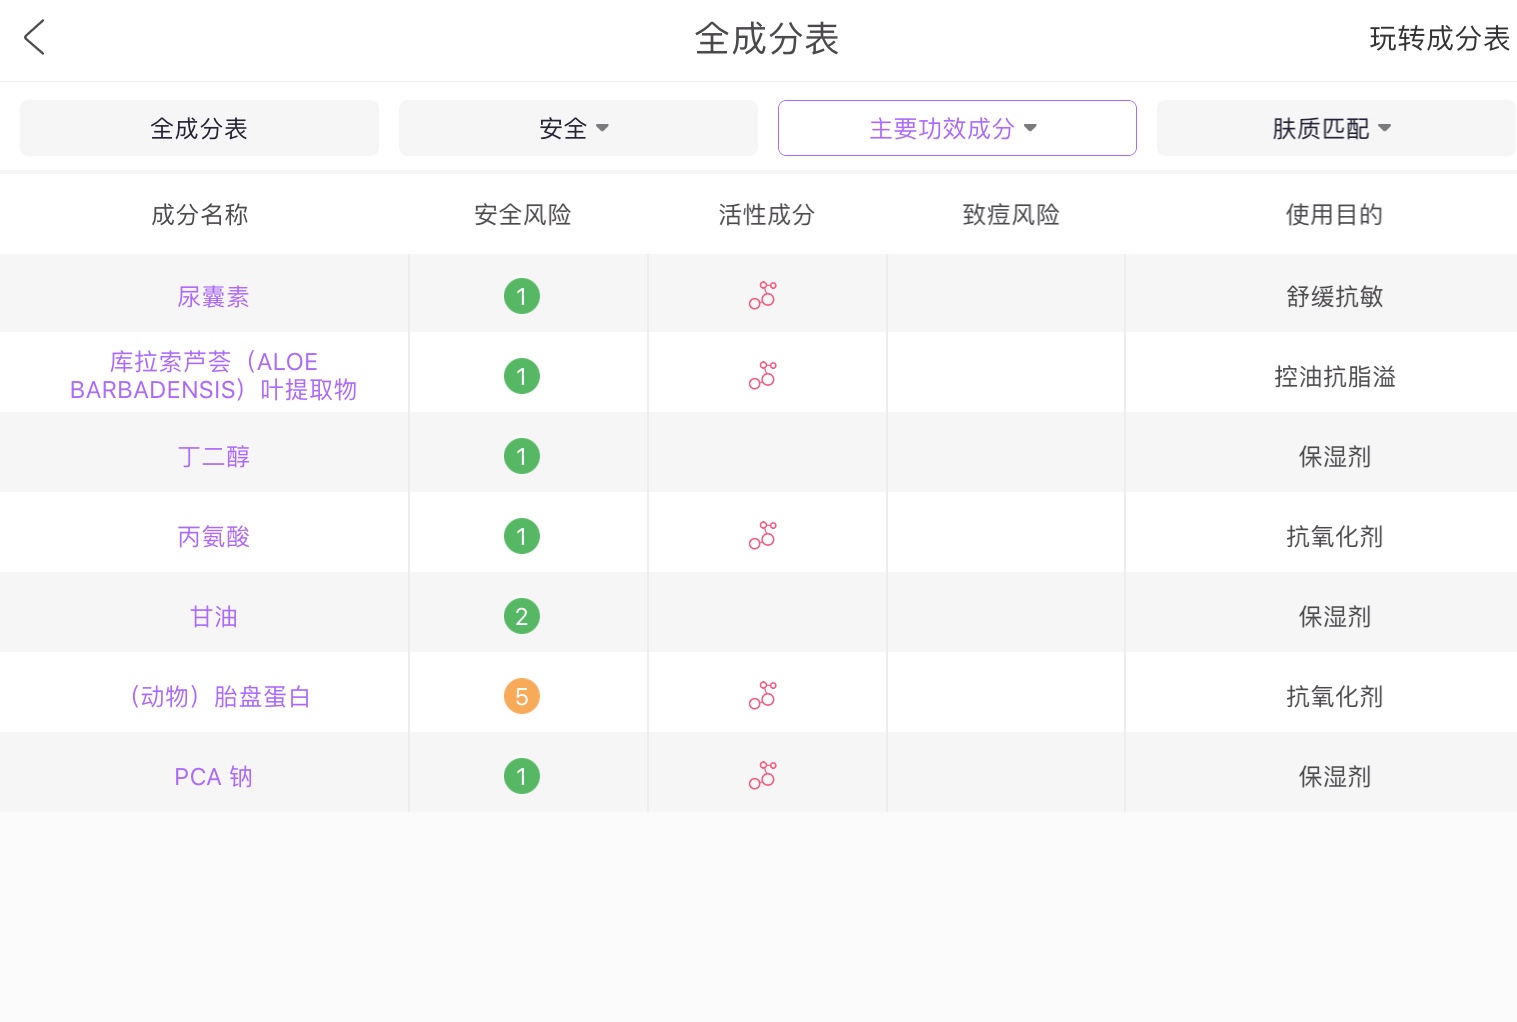Viewport: 1517px width, 1022px height.
Task: Click the green safety badge 1 for 尿囊素
Action: pyautogui.click(x=521, y=296)
